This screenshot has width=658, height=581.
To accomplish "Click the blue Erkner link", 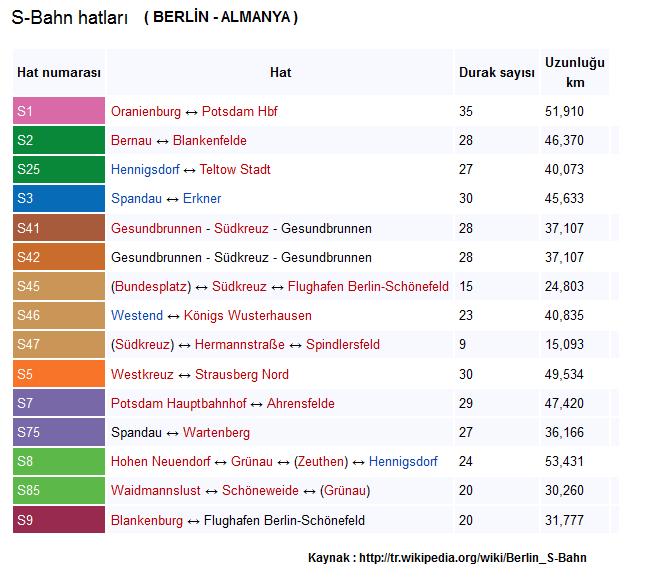I will click(202, 198).
